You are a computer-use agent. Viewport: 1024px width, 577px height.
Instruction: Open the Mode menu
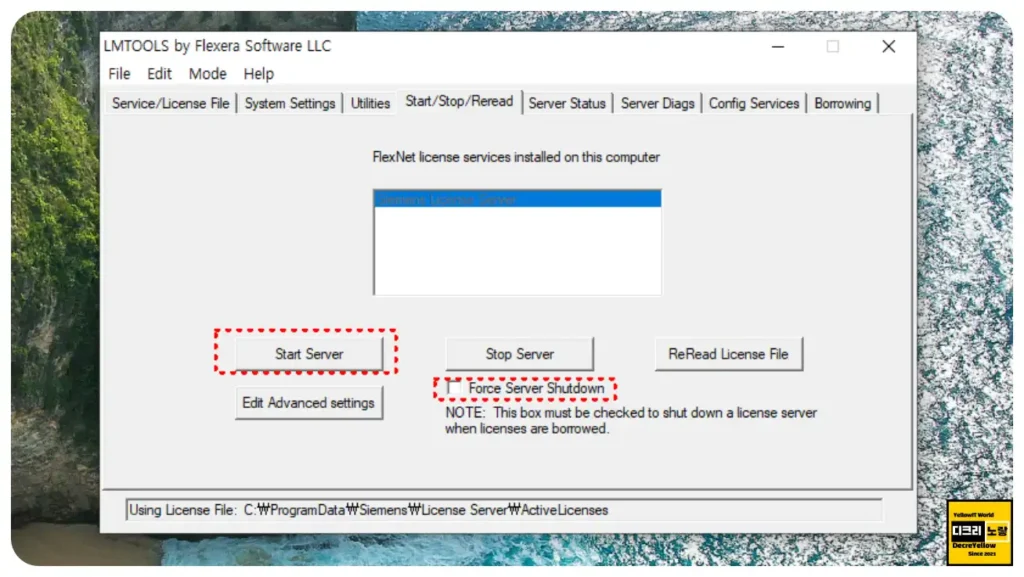click(208, 74)
